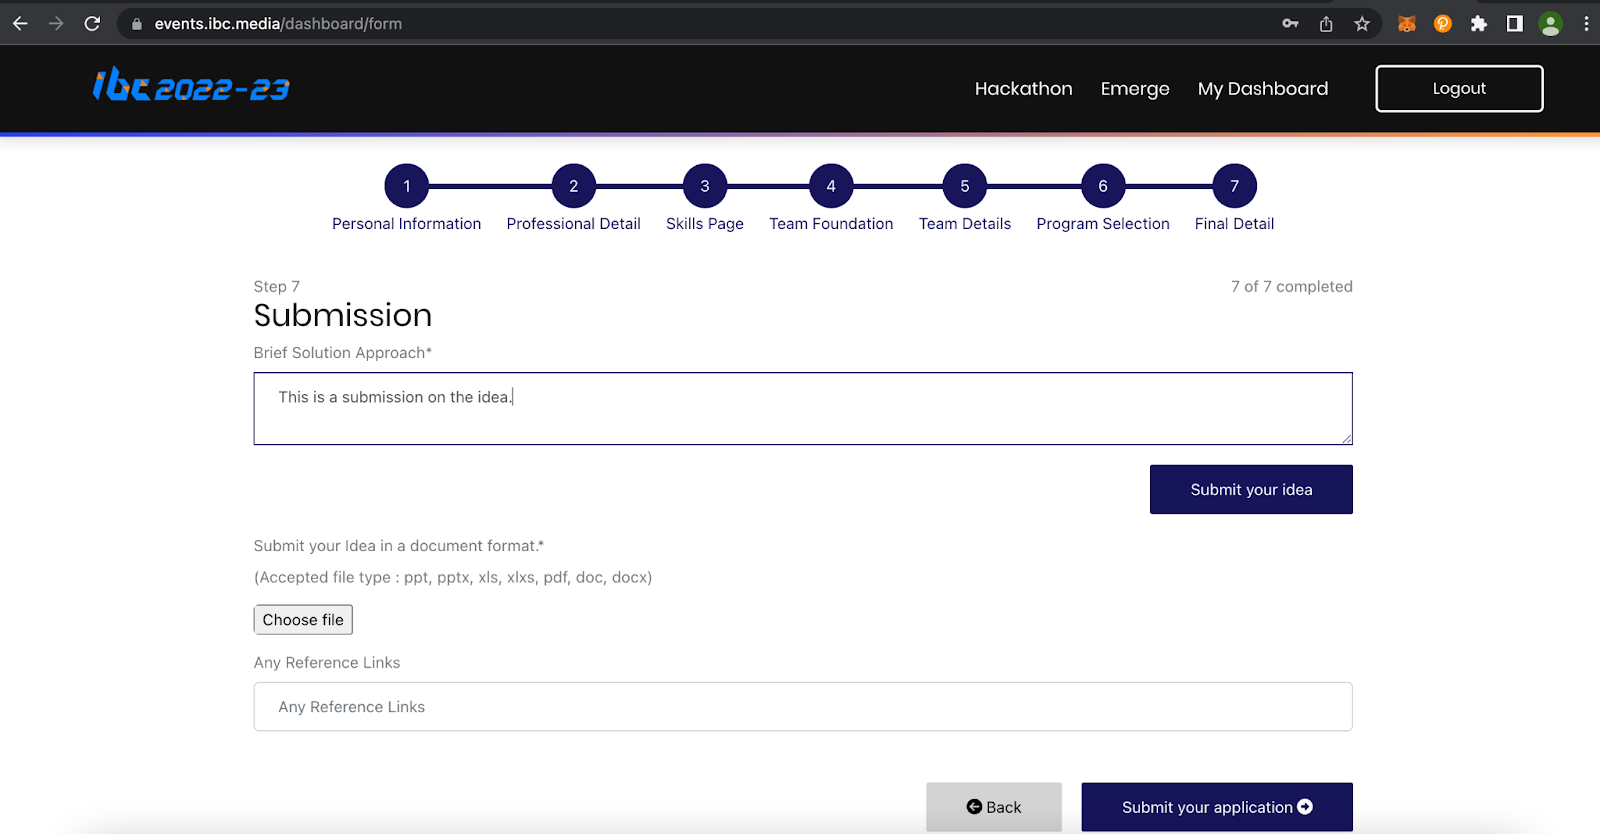This screenshot has width=1600, height=834.
Task: Open the Emerge nav item
Action: [x=1135, y=89]
